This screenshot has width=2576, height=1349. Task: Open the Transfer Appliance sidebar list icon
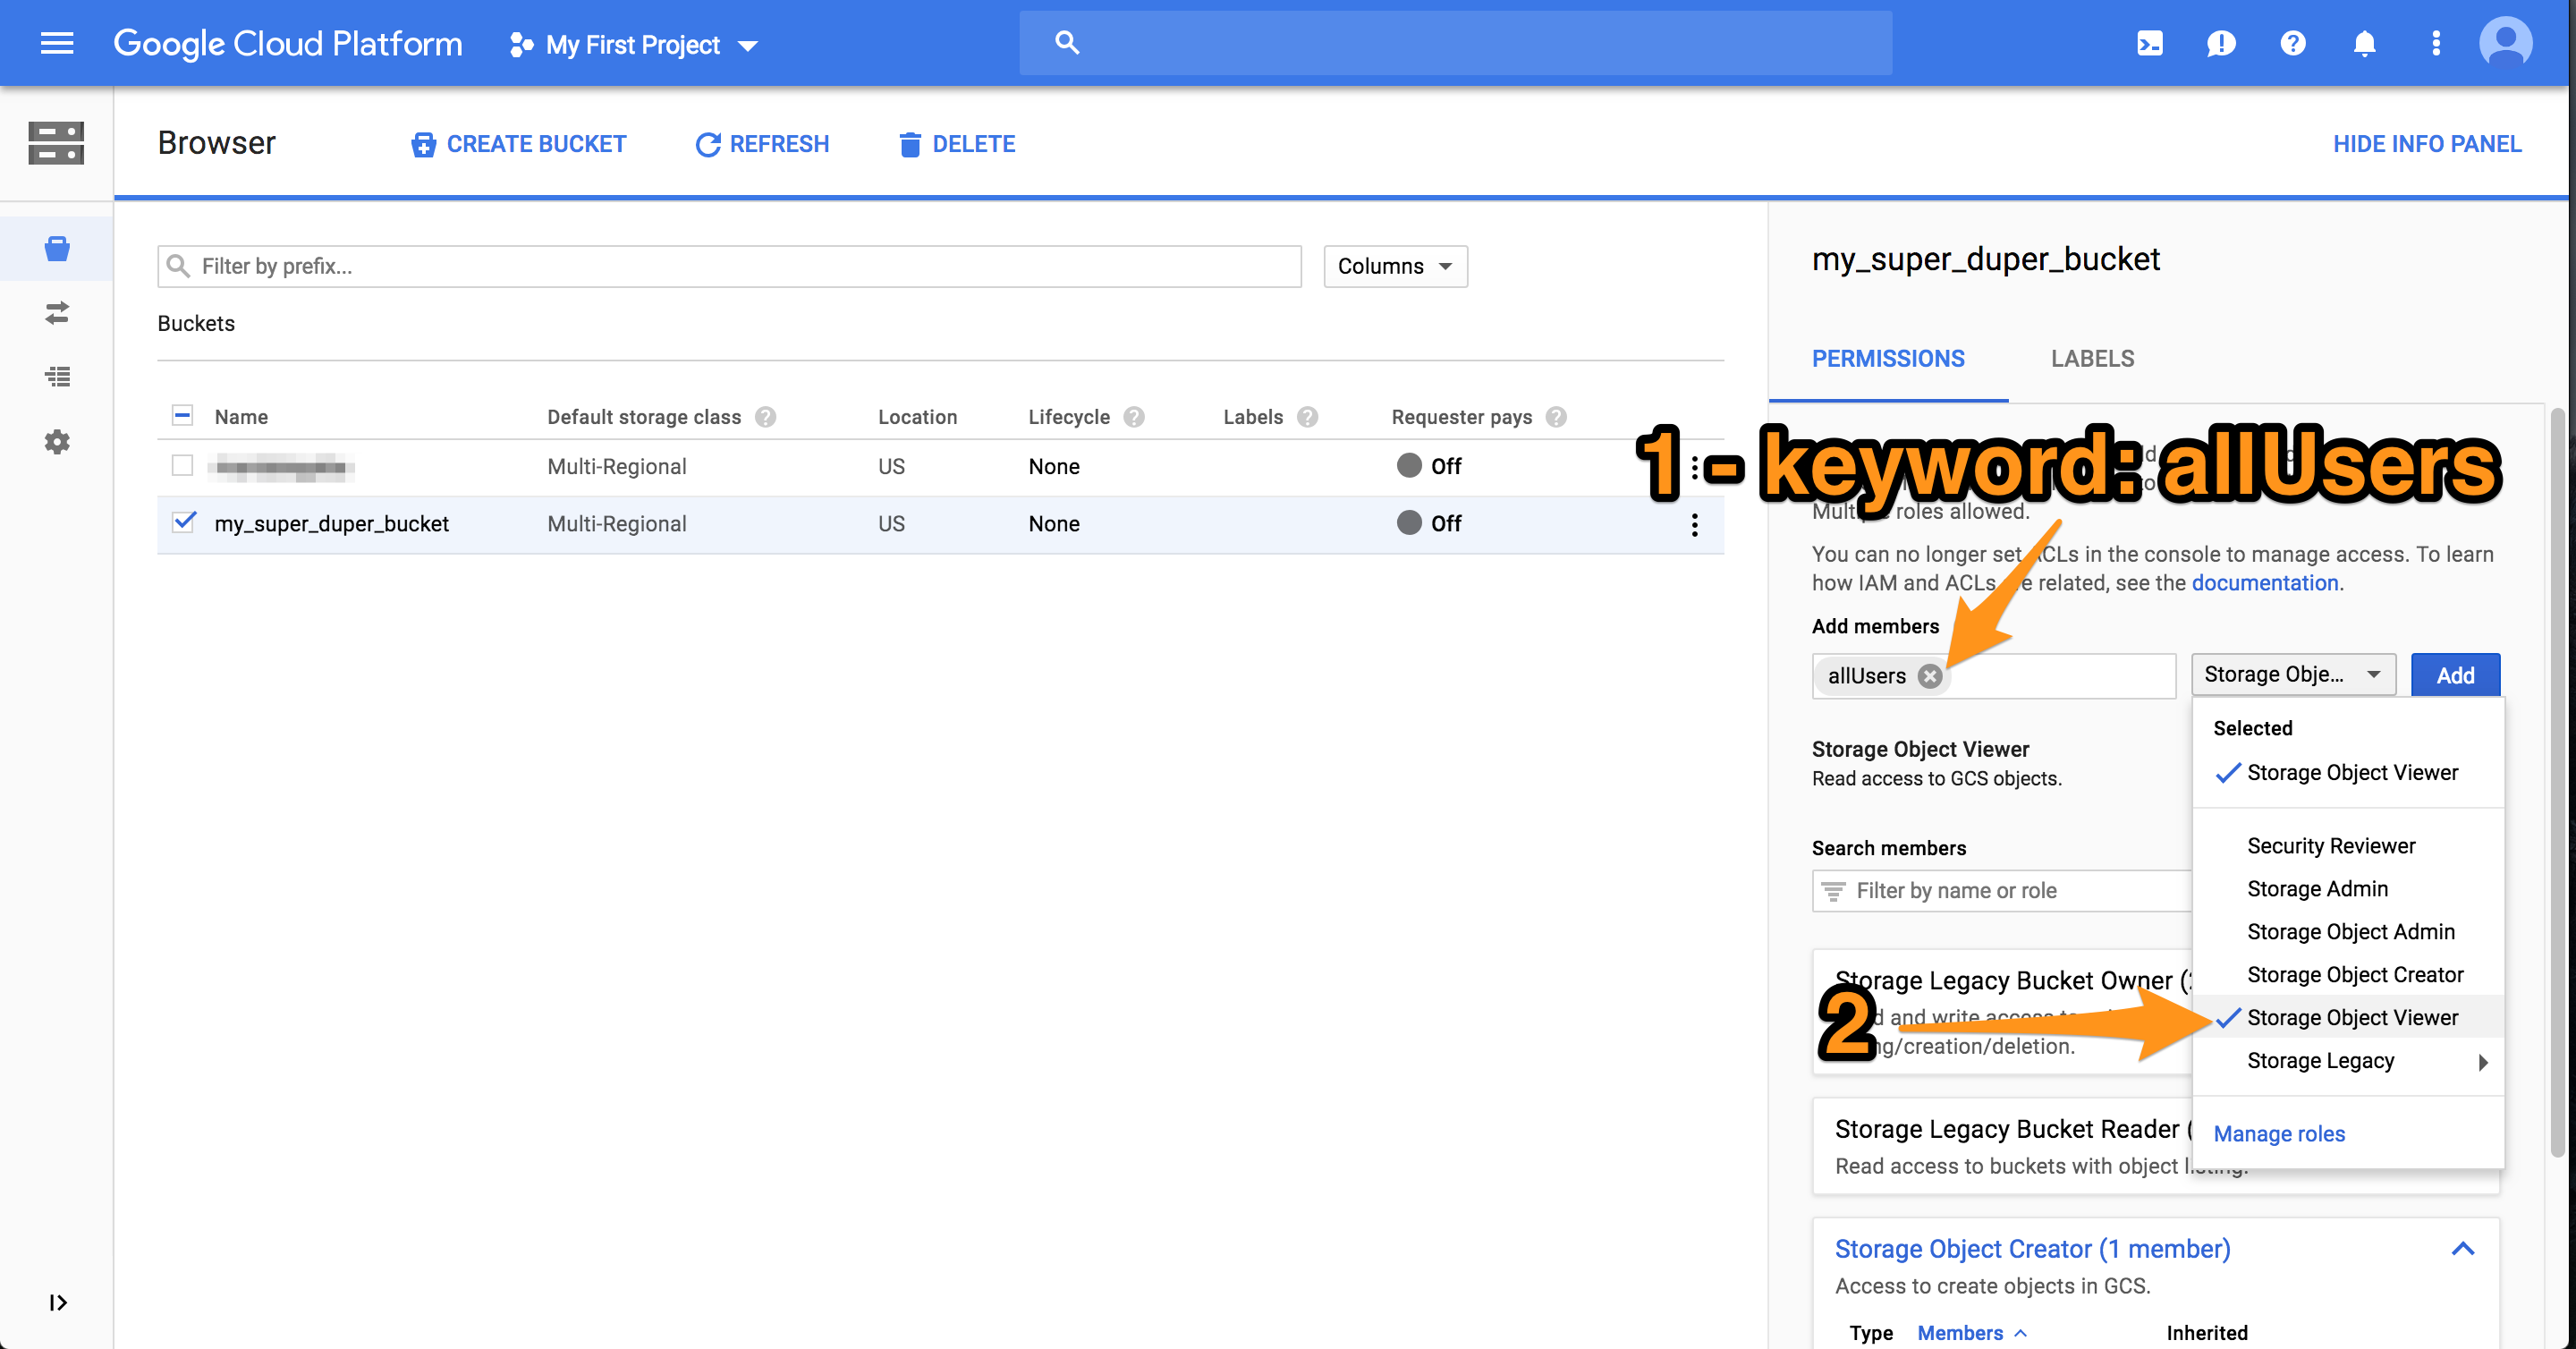click(57, 377)
